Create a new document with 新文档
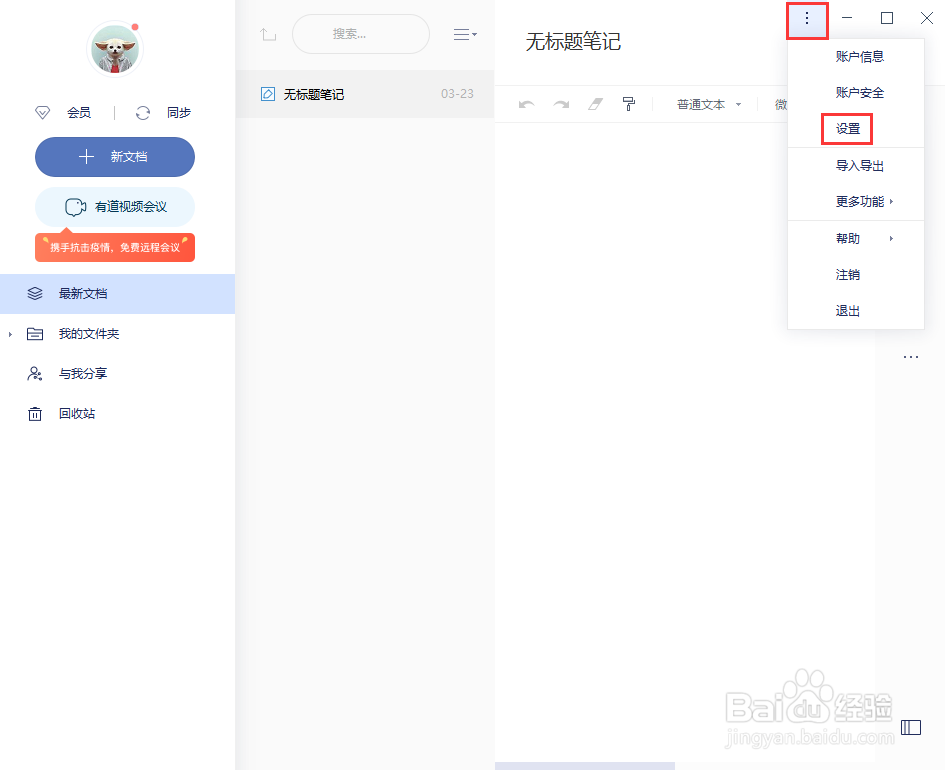 tap(115, 157)
